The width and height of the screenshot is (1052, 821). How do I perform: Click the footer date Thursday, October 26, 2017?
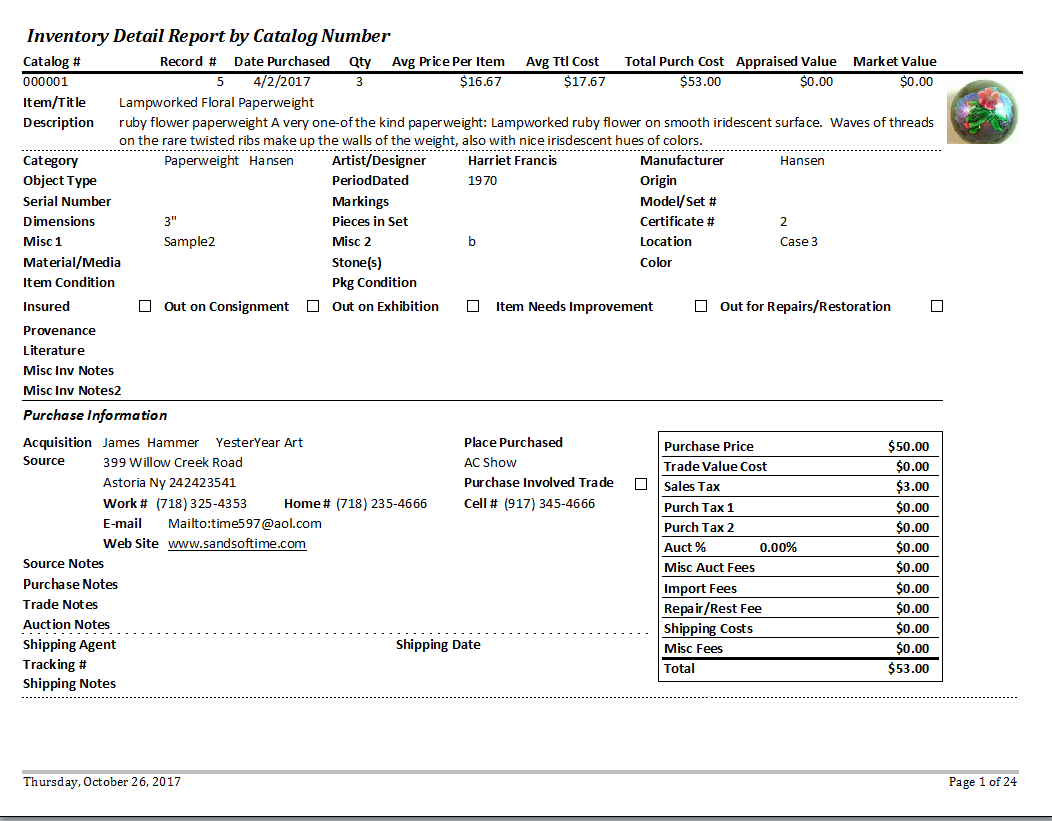pyautogui.click(x=101, y=782)
